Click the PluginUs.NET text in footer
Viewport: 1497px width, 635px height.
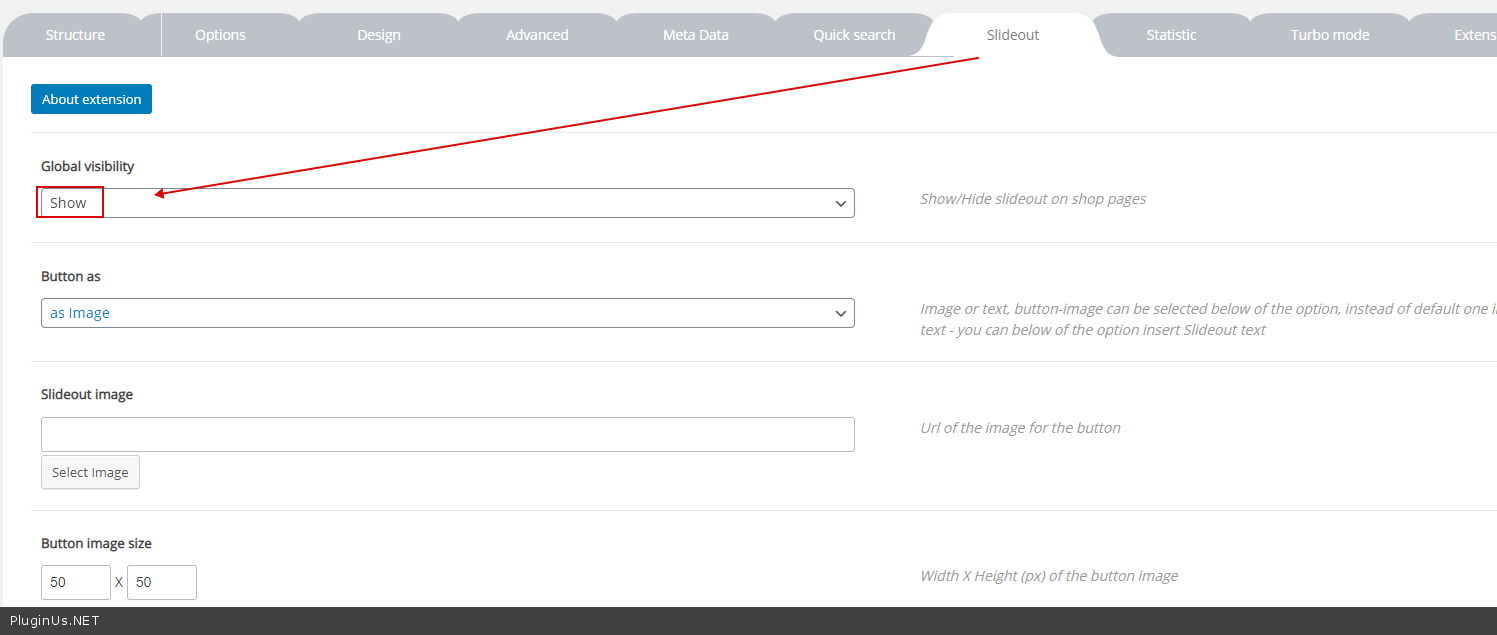tap(55, 621)
